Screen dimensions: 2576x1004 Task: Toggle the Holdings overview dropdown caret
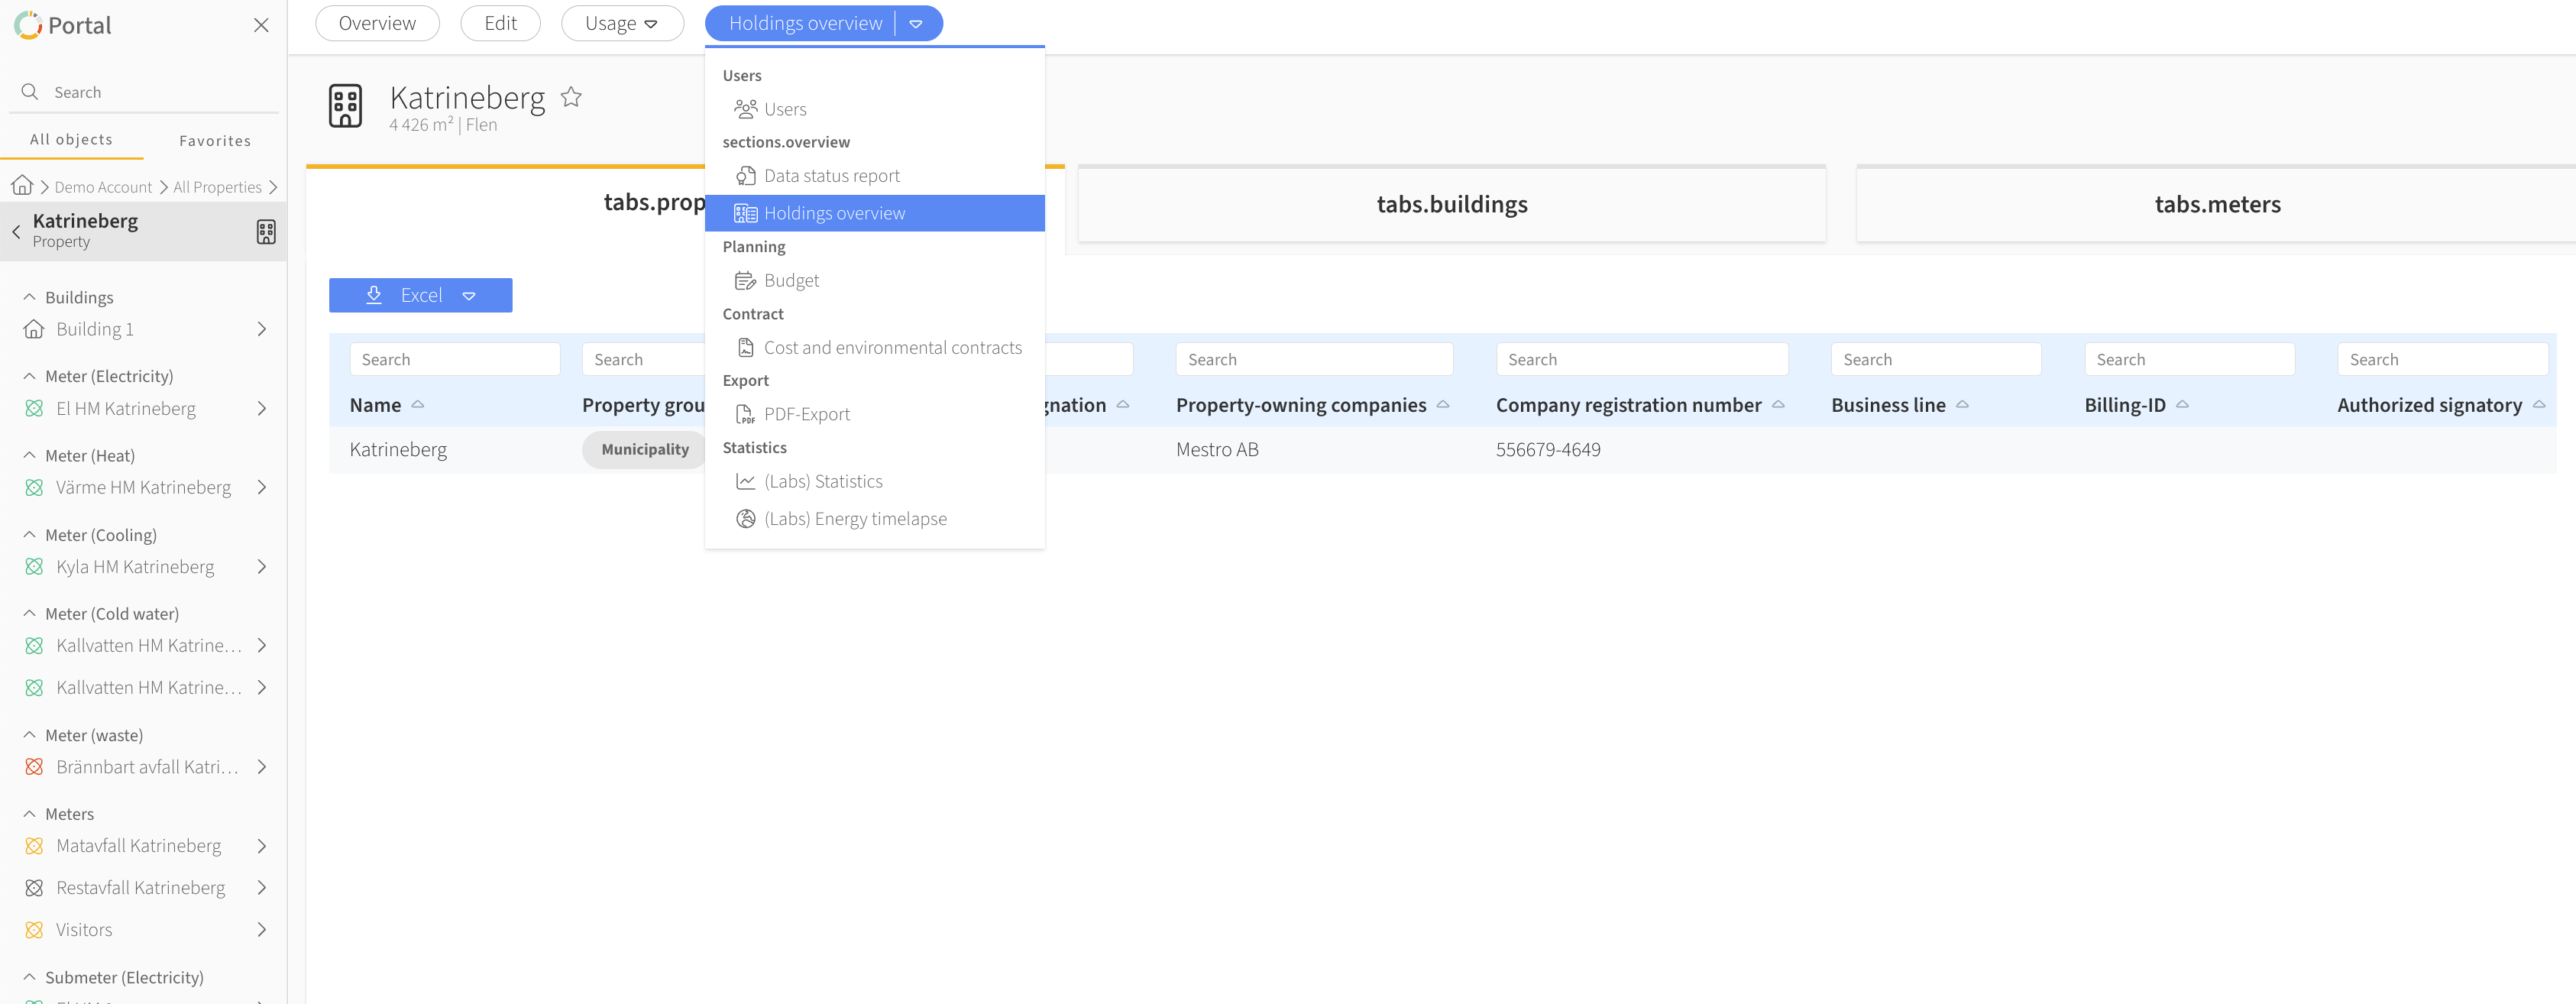coord(916,23)
